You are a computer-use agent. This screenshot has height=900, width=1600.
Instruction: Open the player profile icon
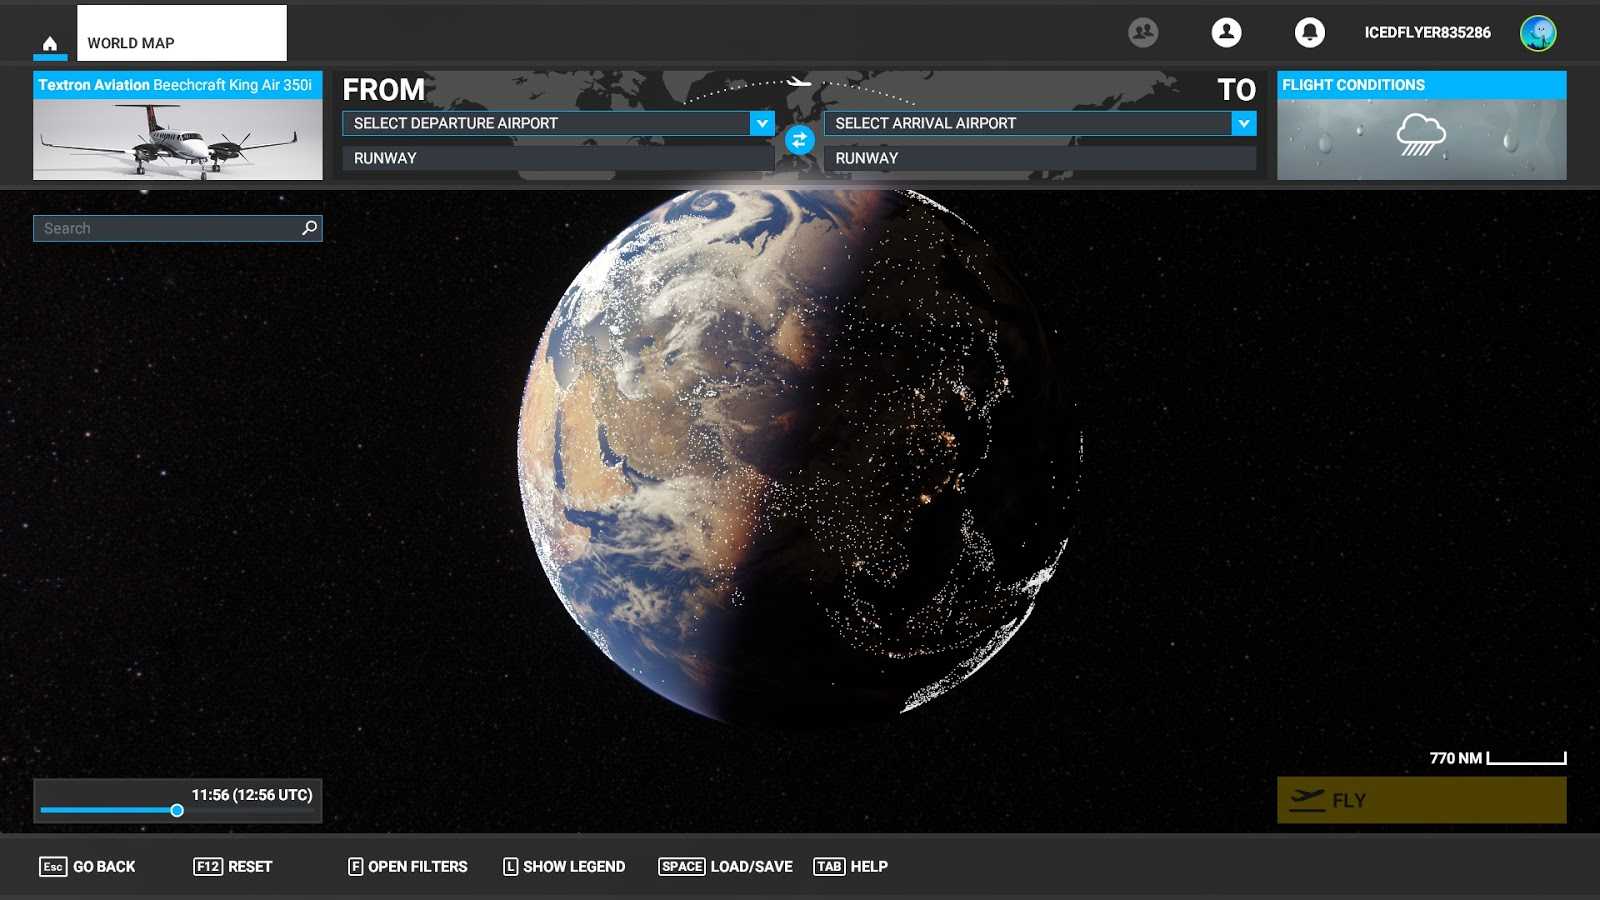pos(1226,33)
